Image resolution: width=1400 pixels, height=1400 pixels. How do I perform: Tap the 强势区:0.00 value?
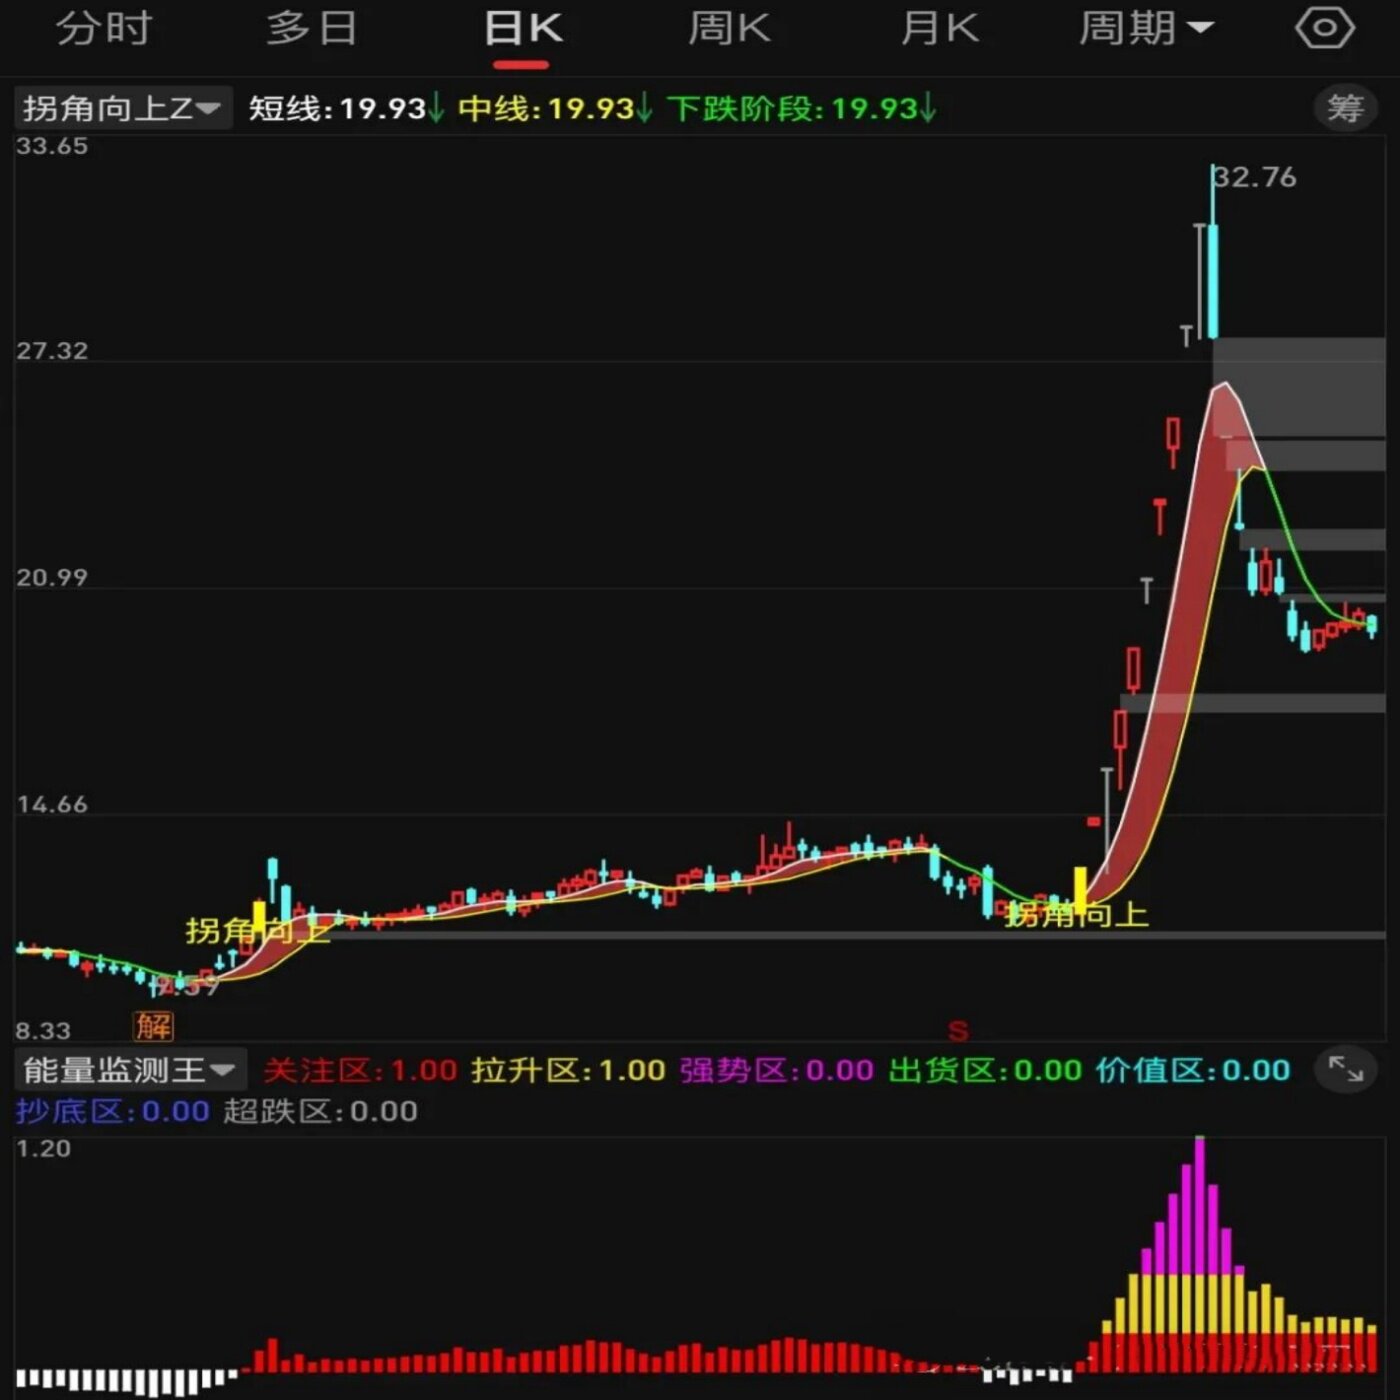point(777,1070)
